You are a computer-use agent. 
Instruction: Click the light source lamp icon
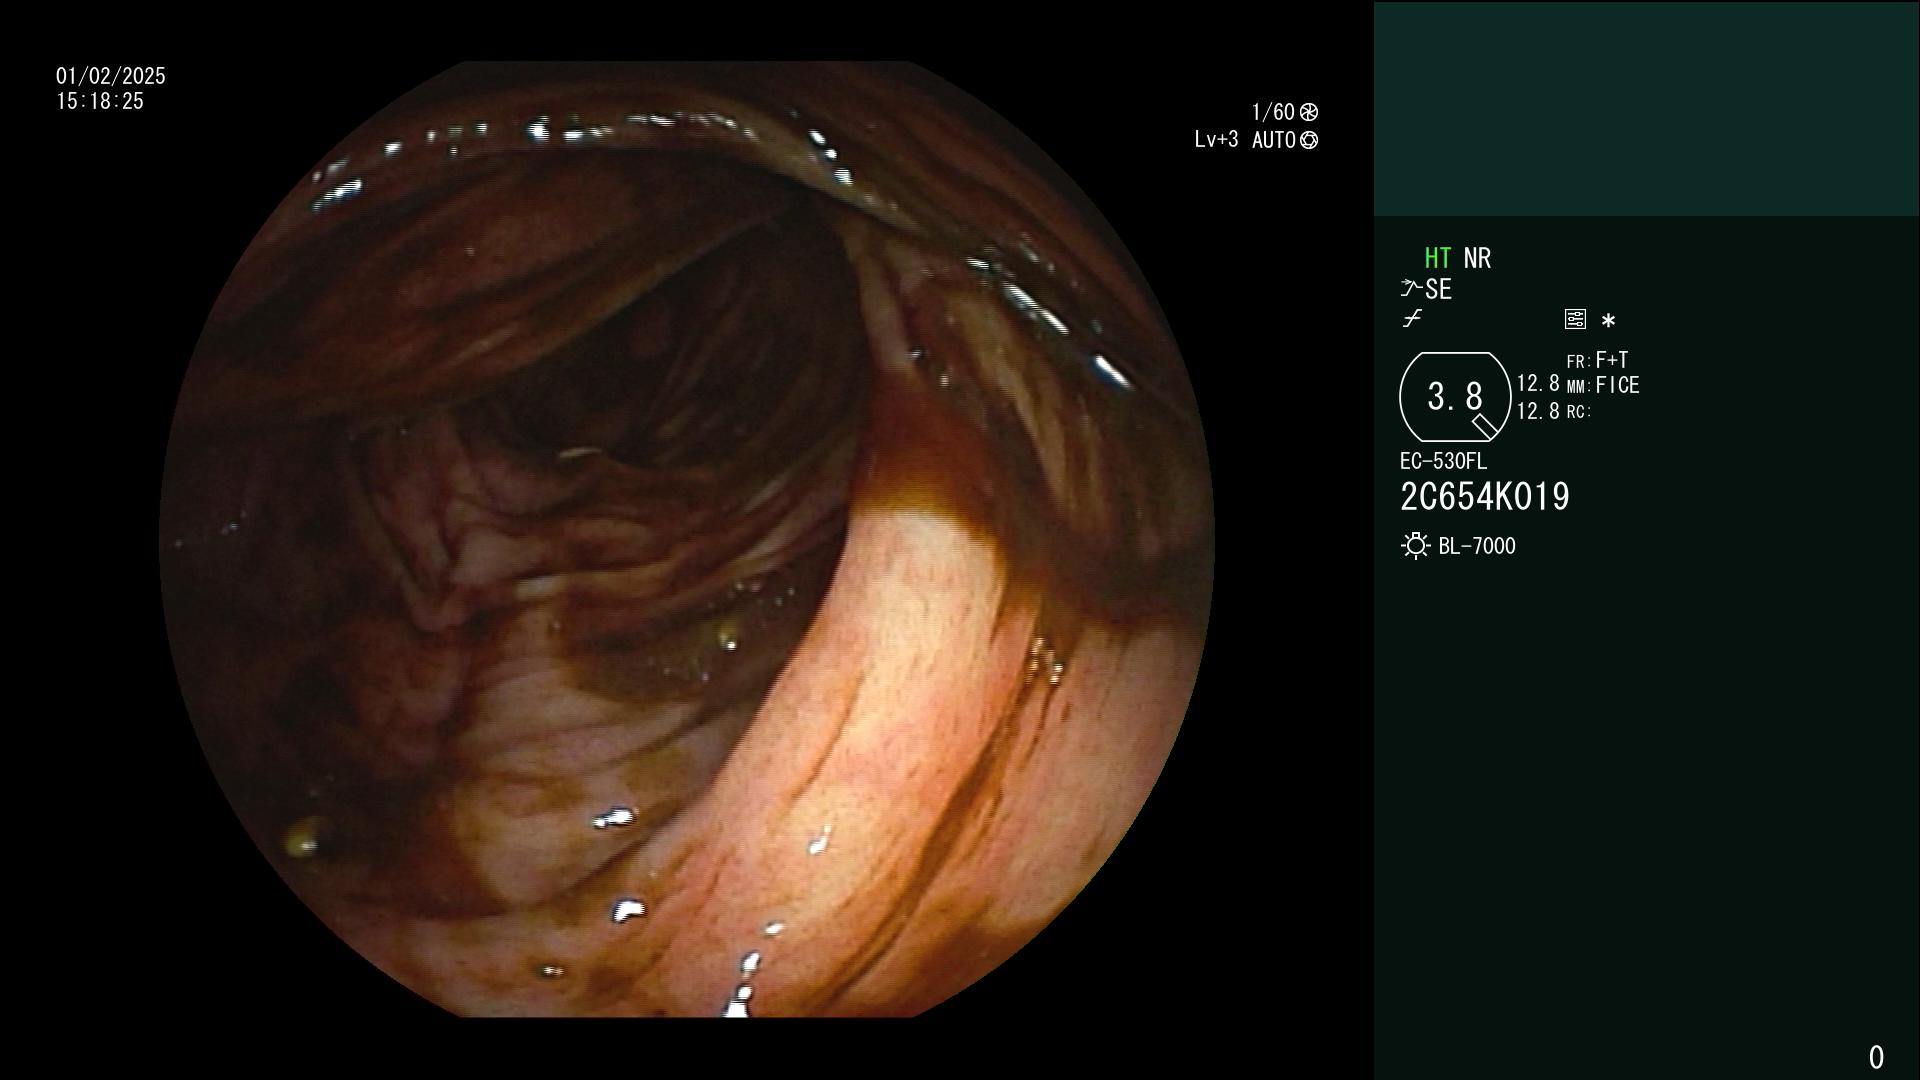pyautogui.click(x=1416, y=546)
